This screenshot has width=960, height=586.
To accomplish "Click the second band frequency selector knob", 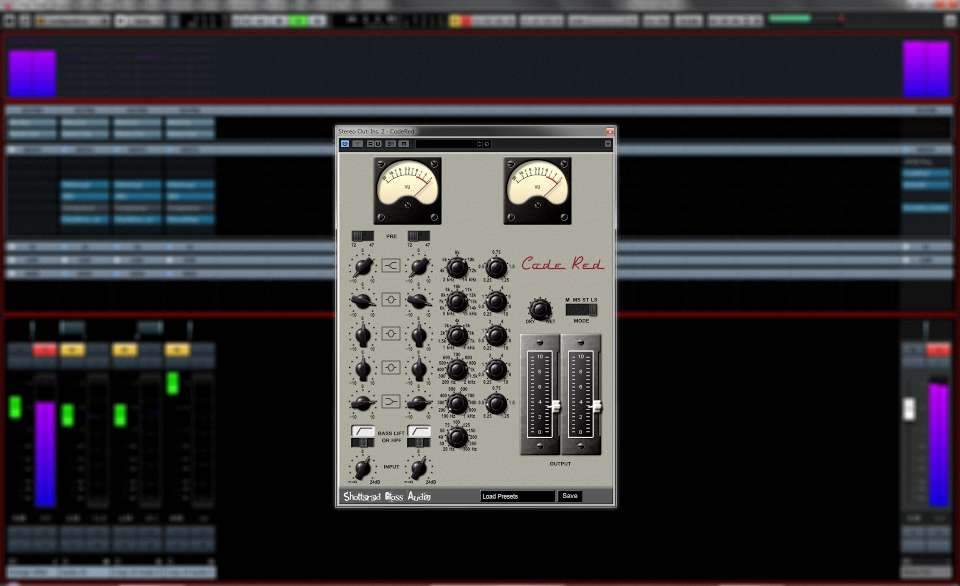I will point(457,301).
